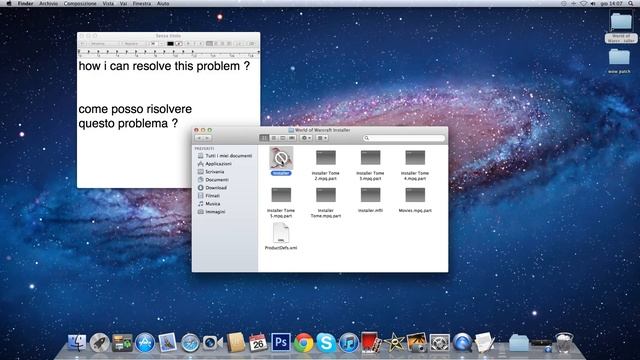This screenshot has width=640, height=360.
Task: Select the Installer.mfil file
Action: pos(370,195)
